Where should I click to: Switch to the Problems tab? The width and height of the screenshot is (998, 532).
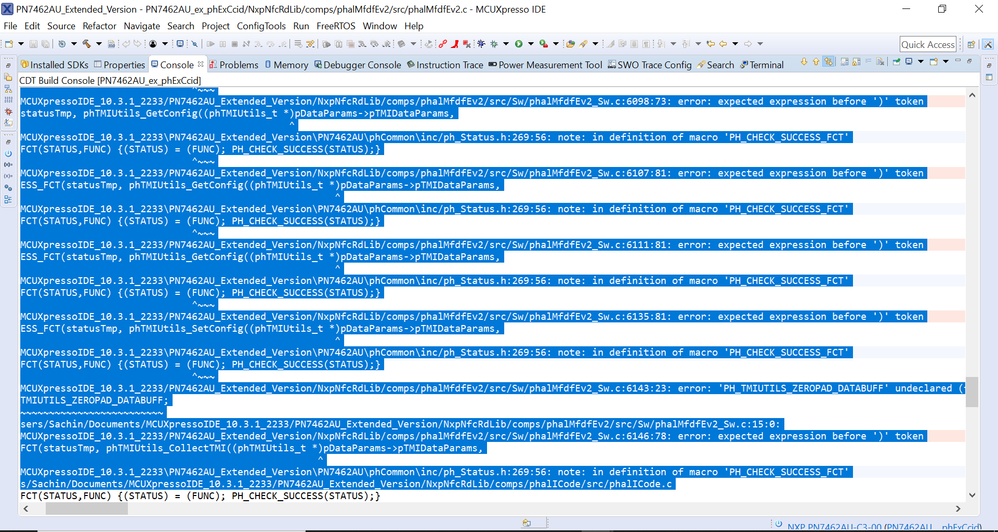pyautogui.click(x=234, y=65)
